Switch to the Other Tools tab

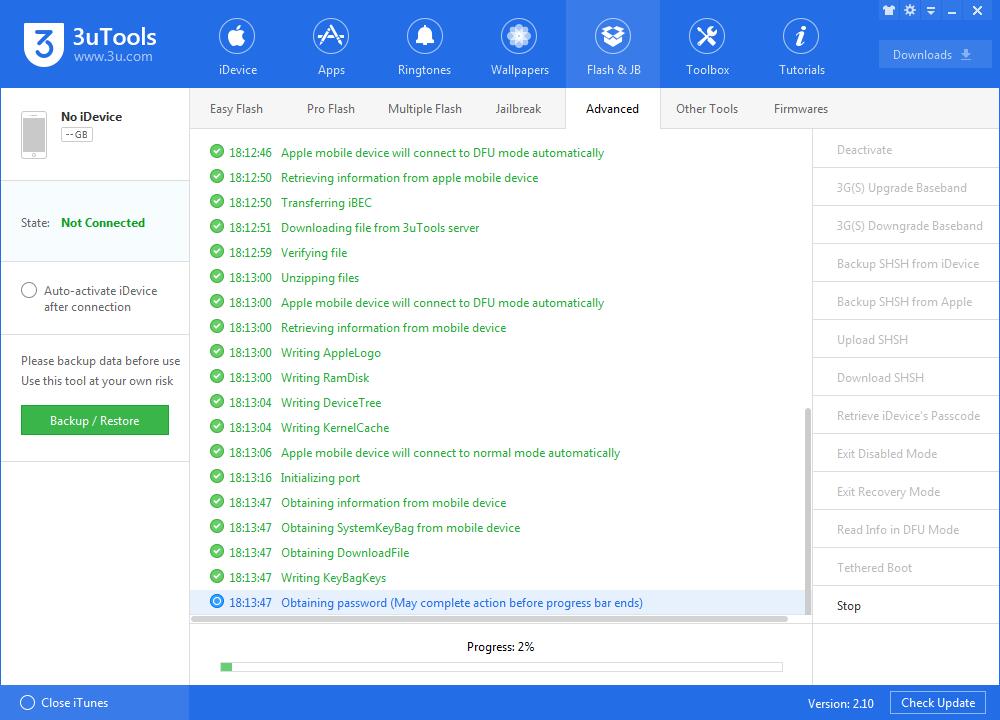(x=707, y=109)
